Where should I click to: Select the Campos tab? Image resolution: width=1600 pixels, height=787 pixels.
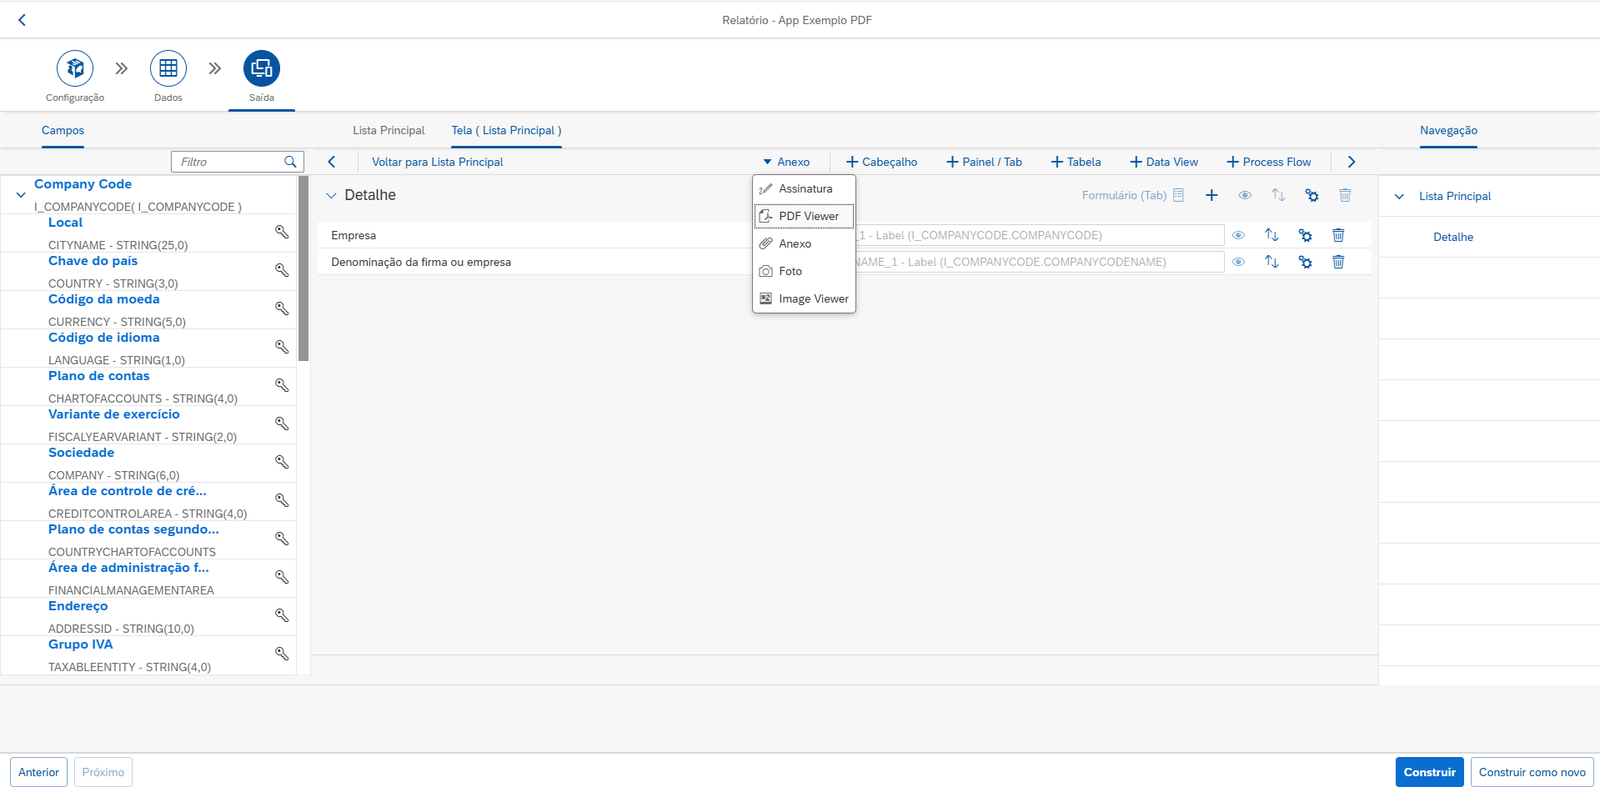click(63, 130)
